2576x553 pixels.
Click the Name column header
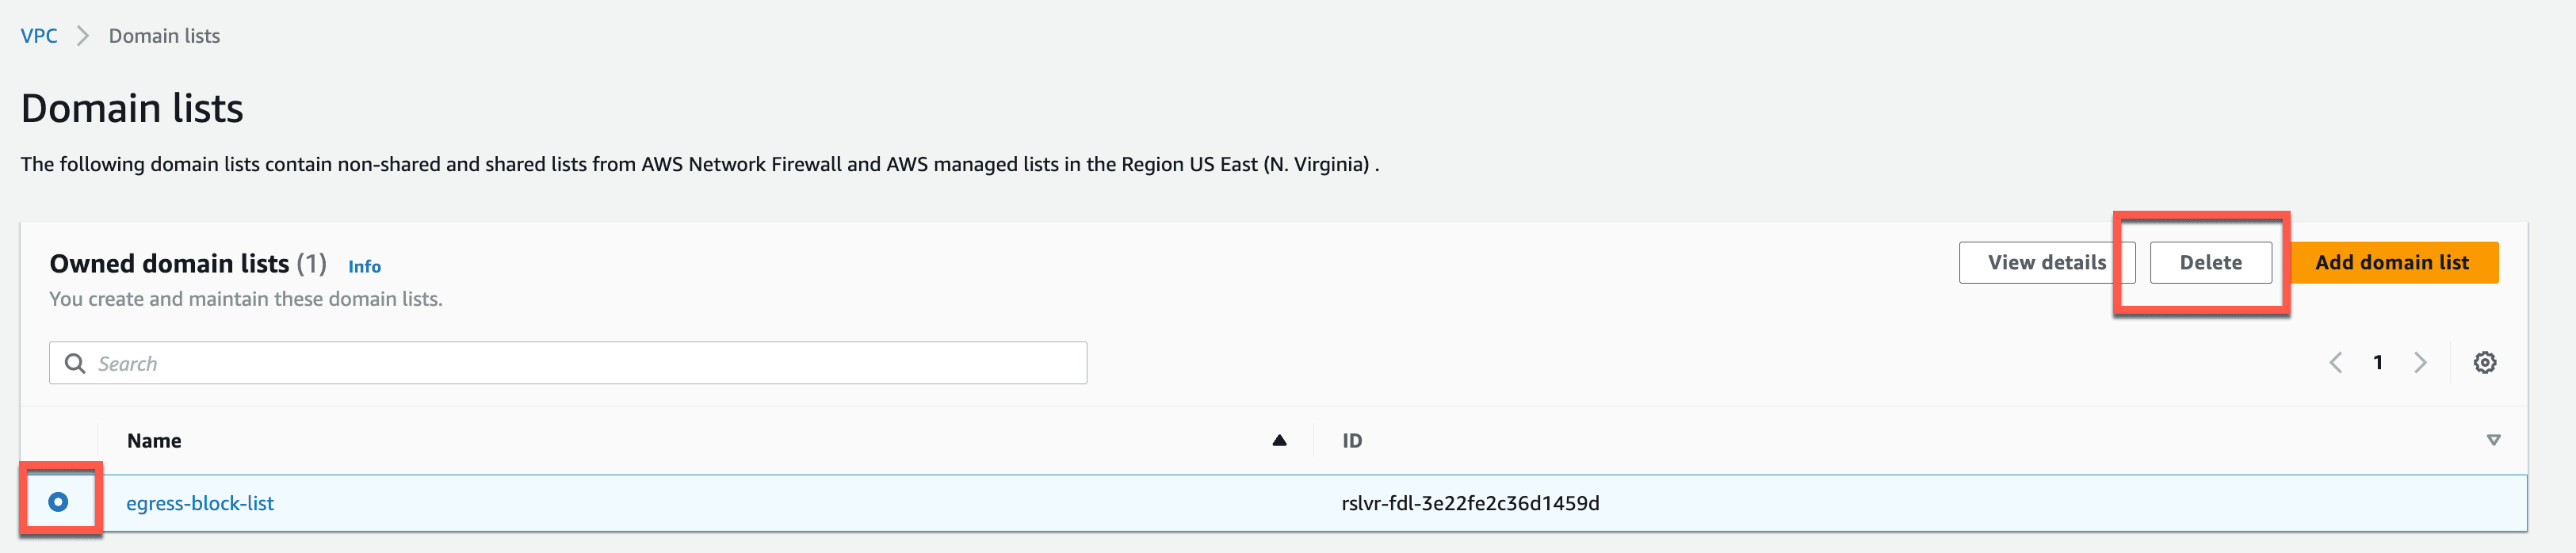point(154,440)
